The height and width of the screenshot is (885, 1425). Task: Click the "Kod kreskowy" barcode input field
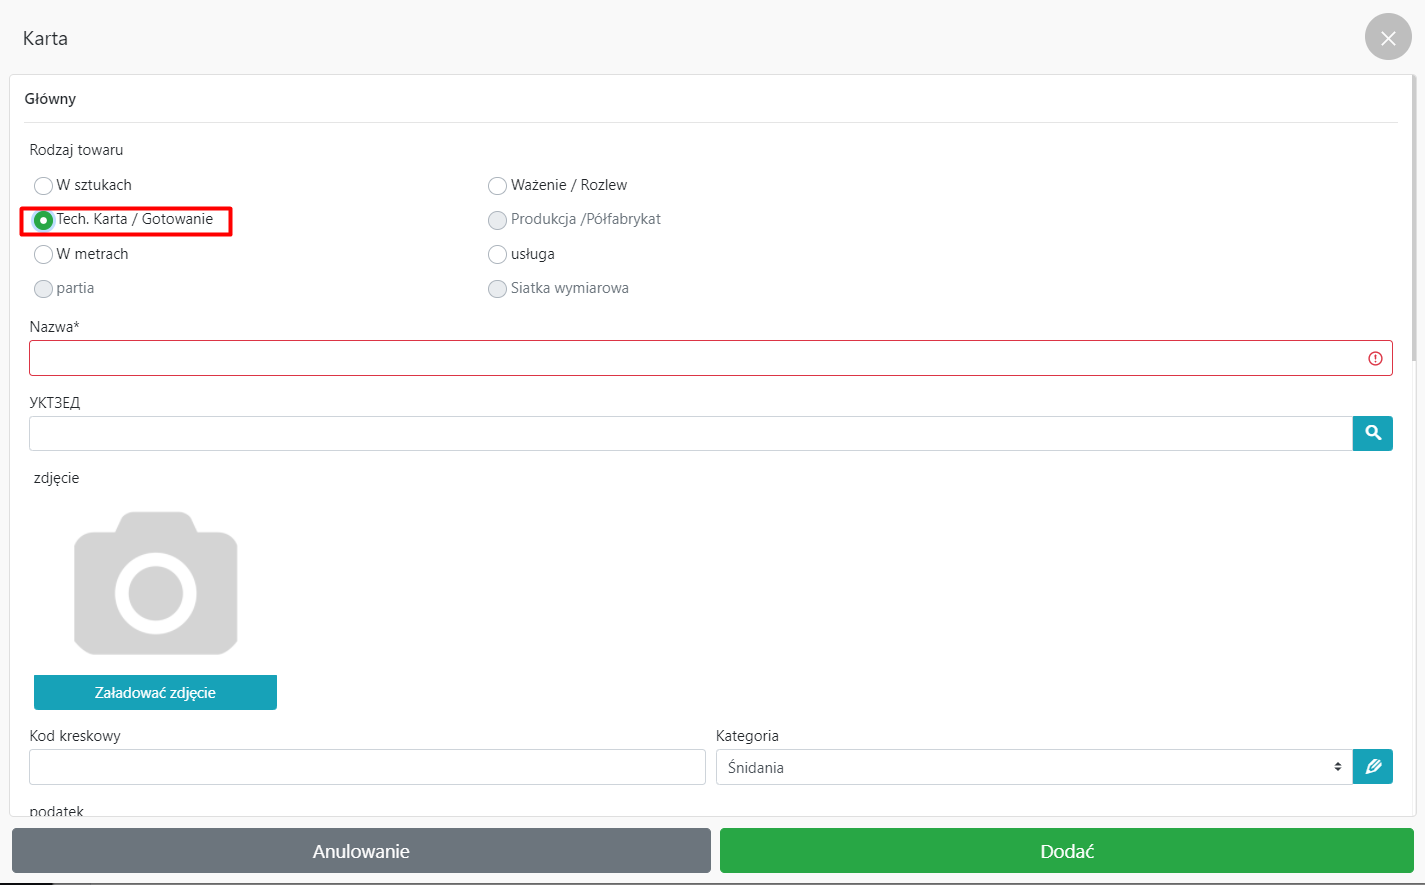coord(367,767)
